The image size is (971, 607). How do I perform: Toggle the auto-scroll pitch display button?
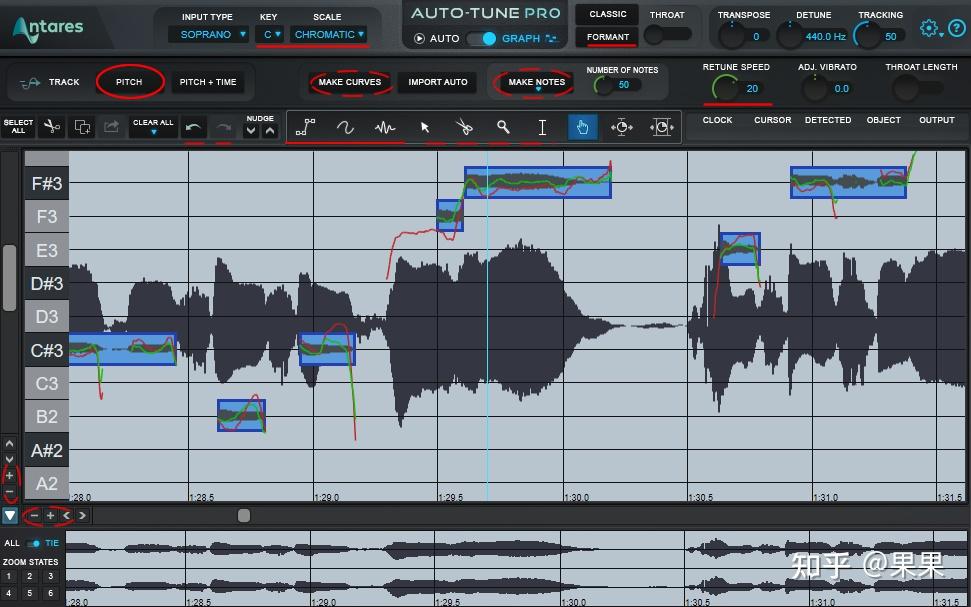pyautogui.click(x=661, y=128)
